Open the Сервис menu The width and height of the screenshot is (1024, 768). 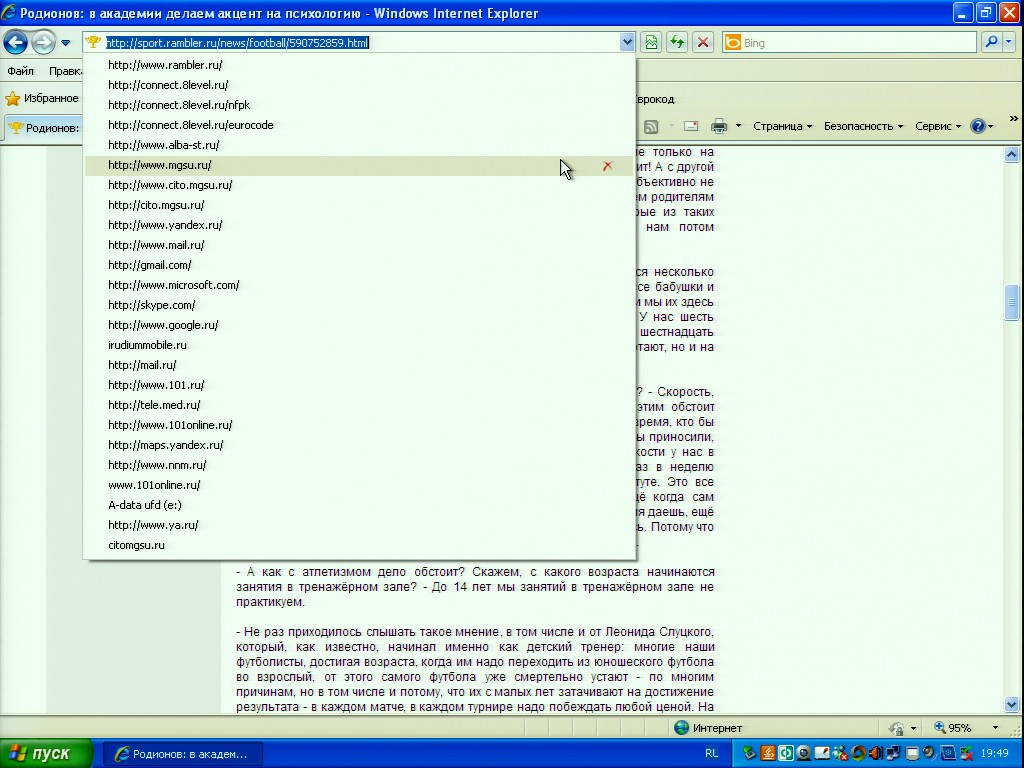point(938,126)
